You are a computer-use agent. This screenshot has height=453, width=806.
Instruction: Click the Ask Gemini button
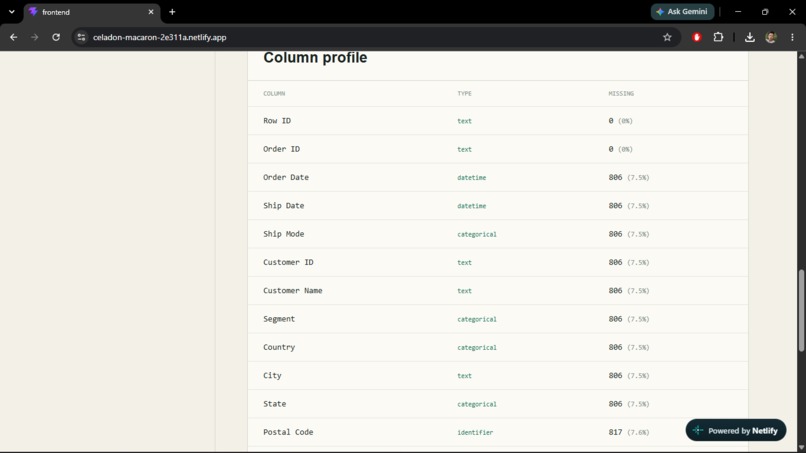pos(682,12)
